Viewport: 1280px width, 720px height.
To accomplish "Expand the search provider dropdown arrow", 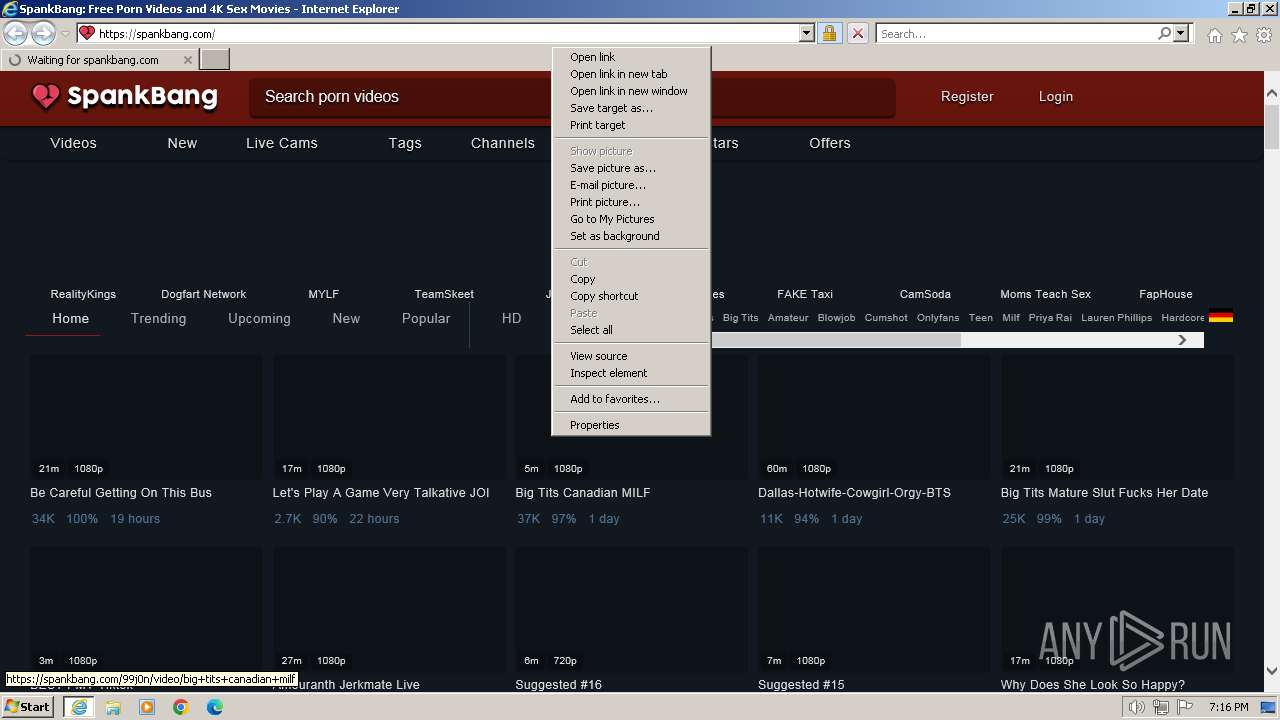I will tap(1181, 34).
